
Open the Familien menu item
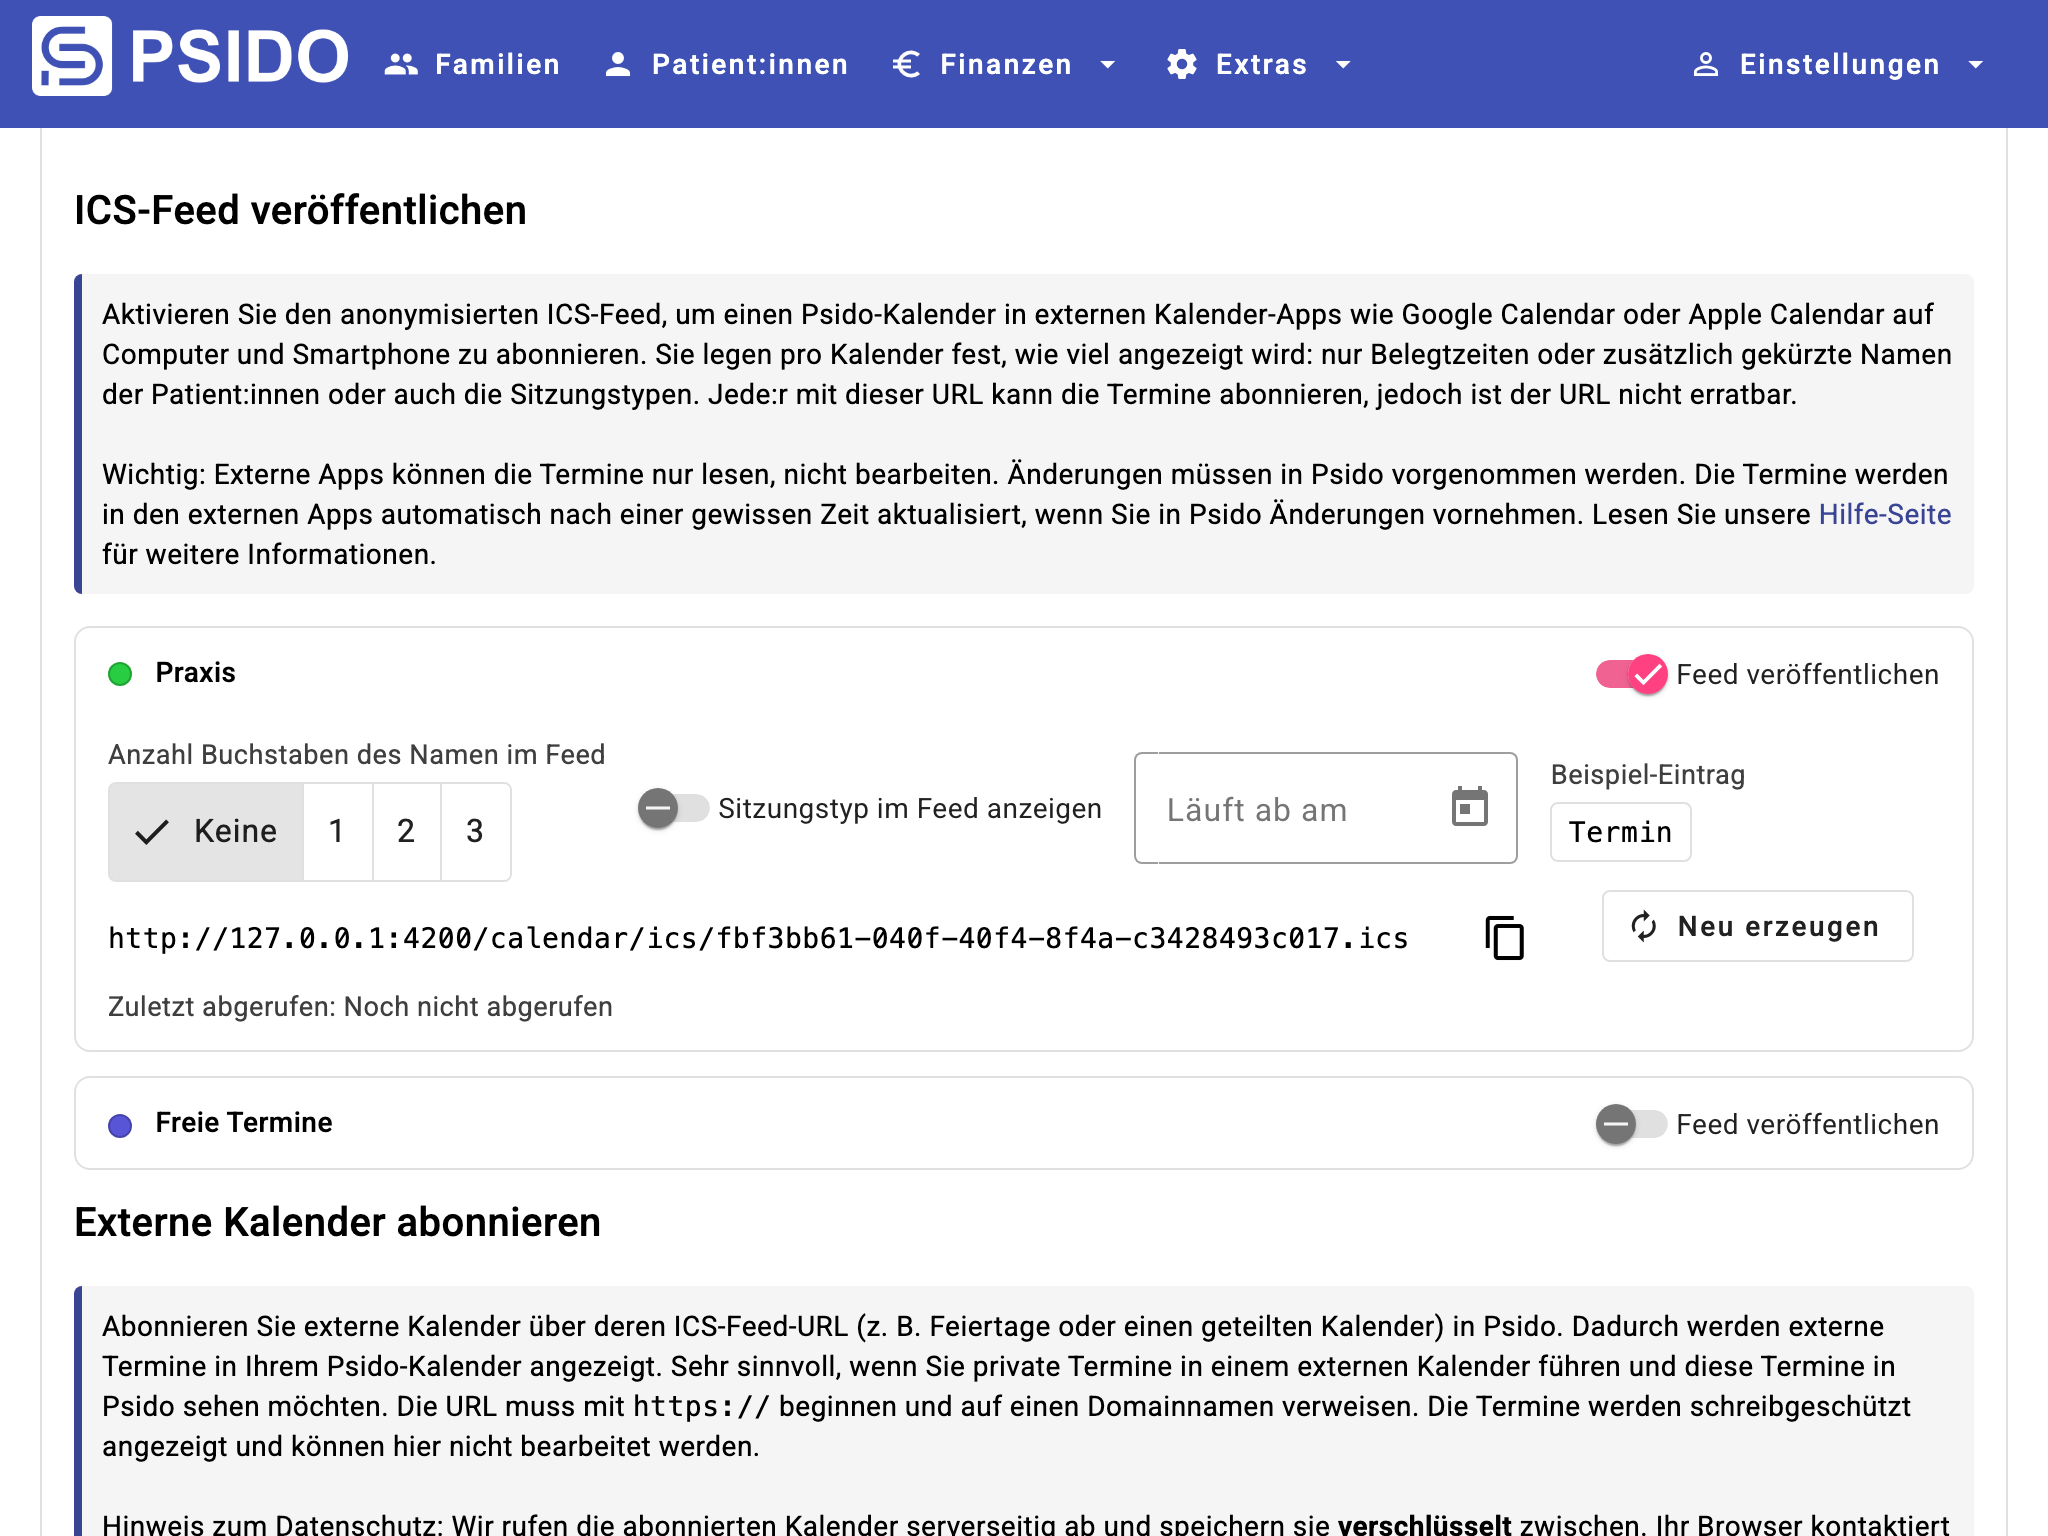click(x=473, y=65)
